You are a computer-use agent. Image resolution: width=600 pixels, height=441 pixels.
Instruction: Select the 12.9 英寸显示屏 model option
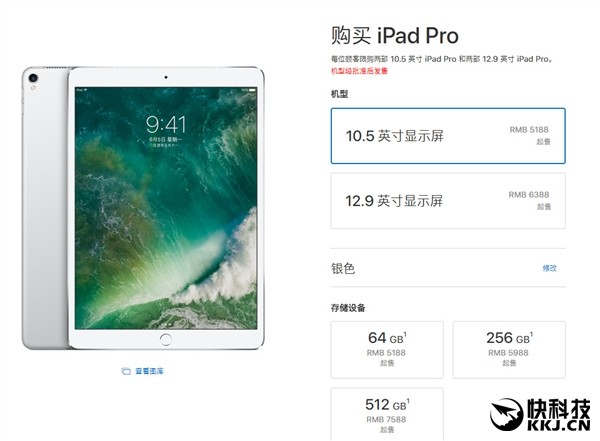click(448, 201)
